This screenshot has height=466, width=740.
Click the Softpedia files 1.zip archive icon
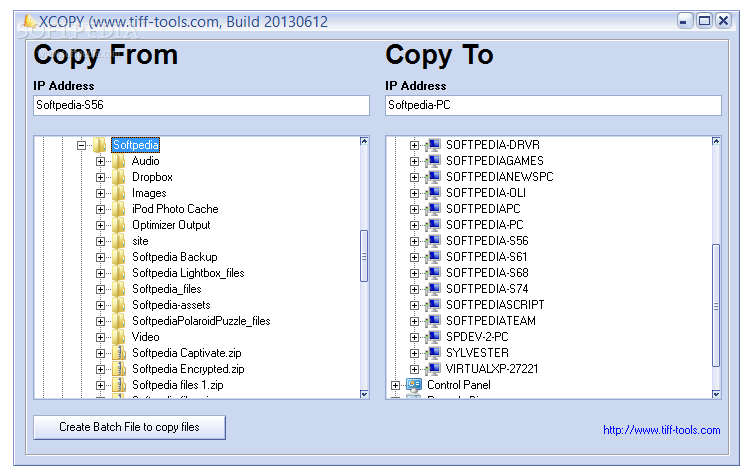[x=119, y=385]
